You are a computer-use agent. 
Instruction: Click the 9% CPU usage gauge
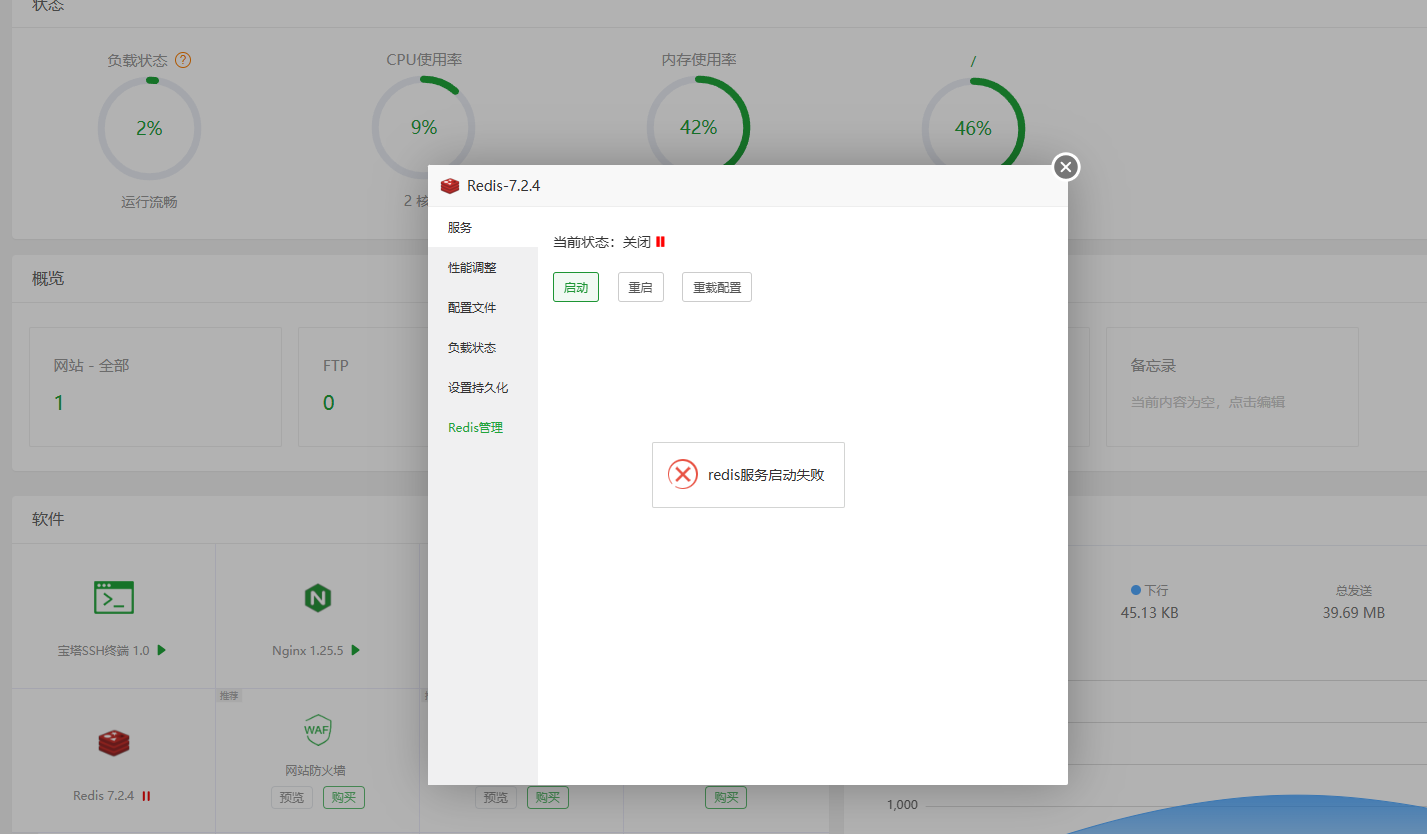(x=424, y=128)
